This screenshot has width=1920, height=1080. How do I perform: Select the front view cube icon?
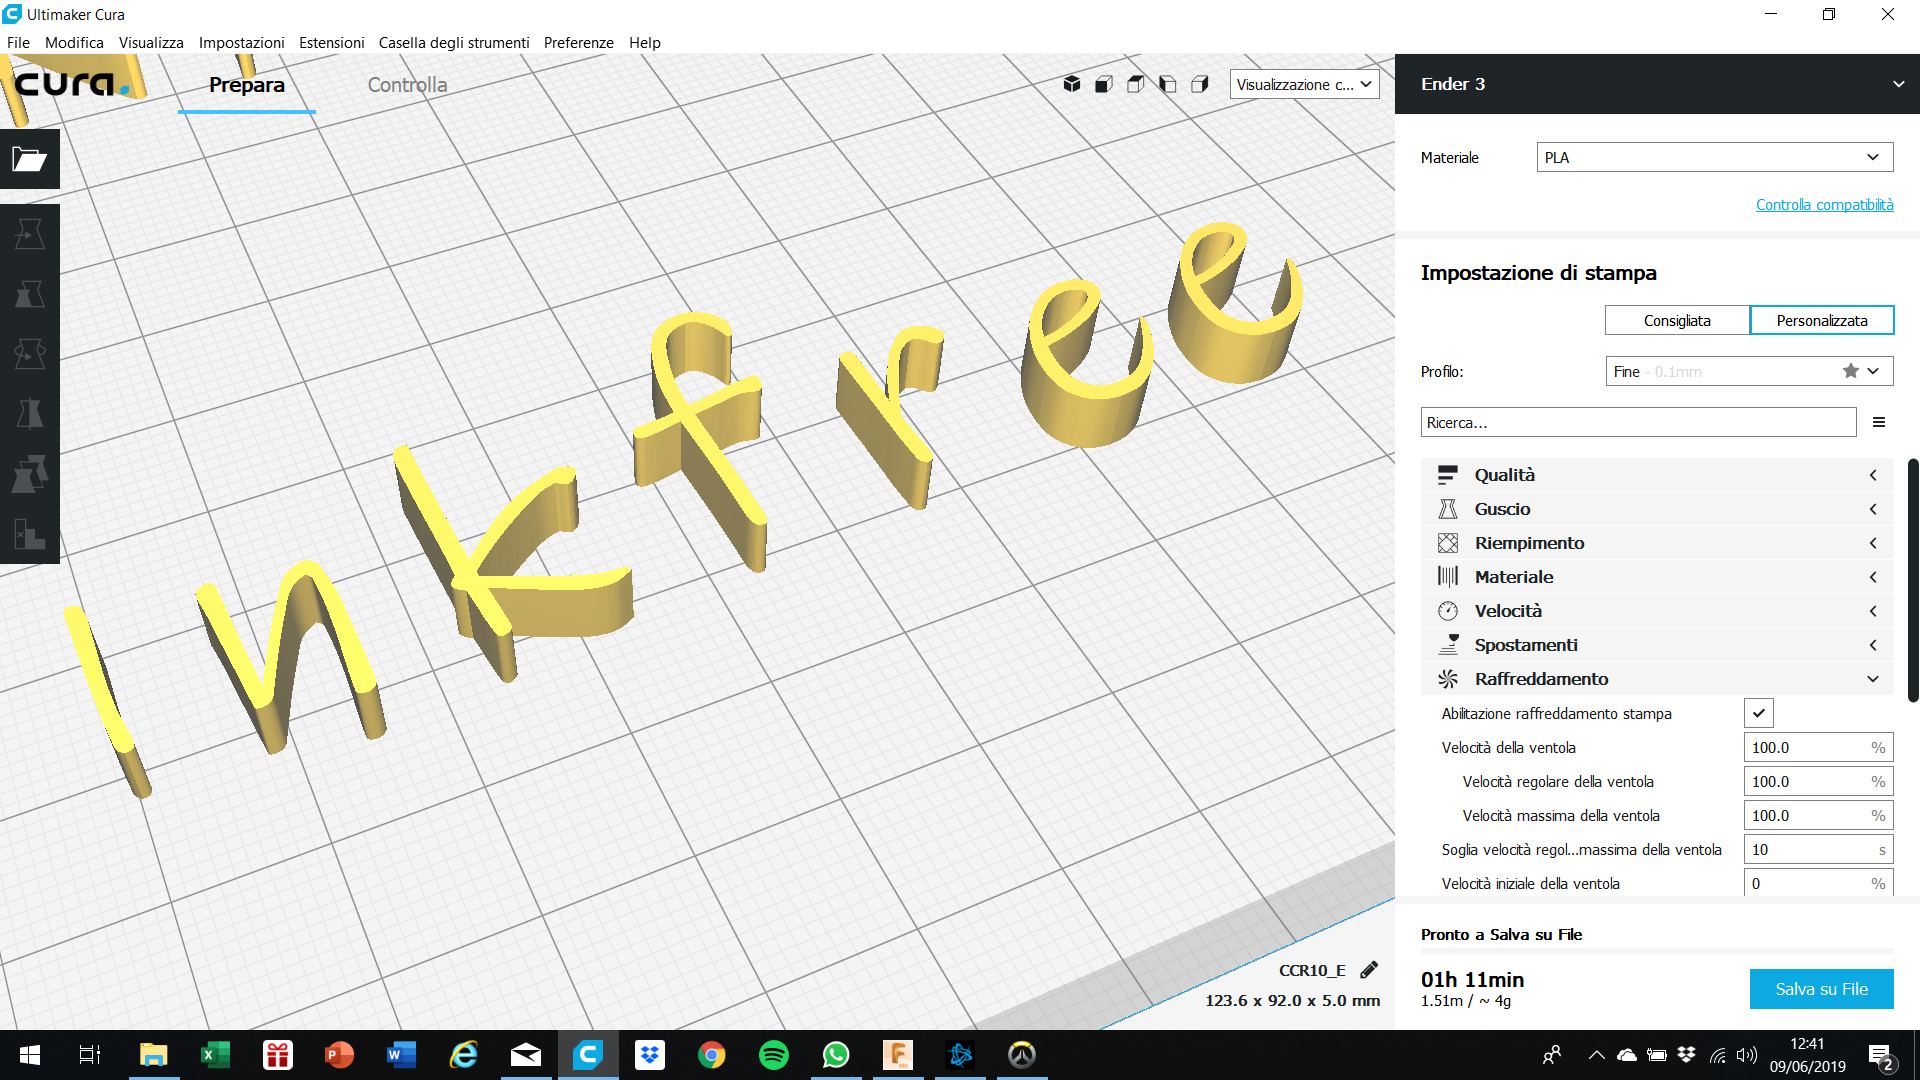click(x=1103, y=84)
